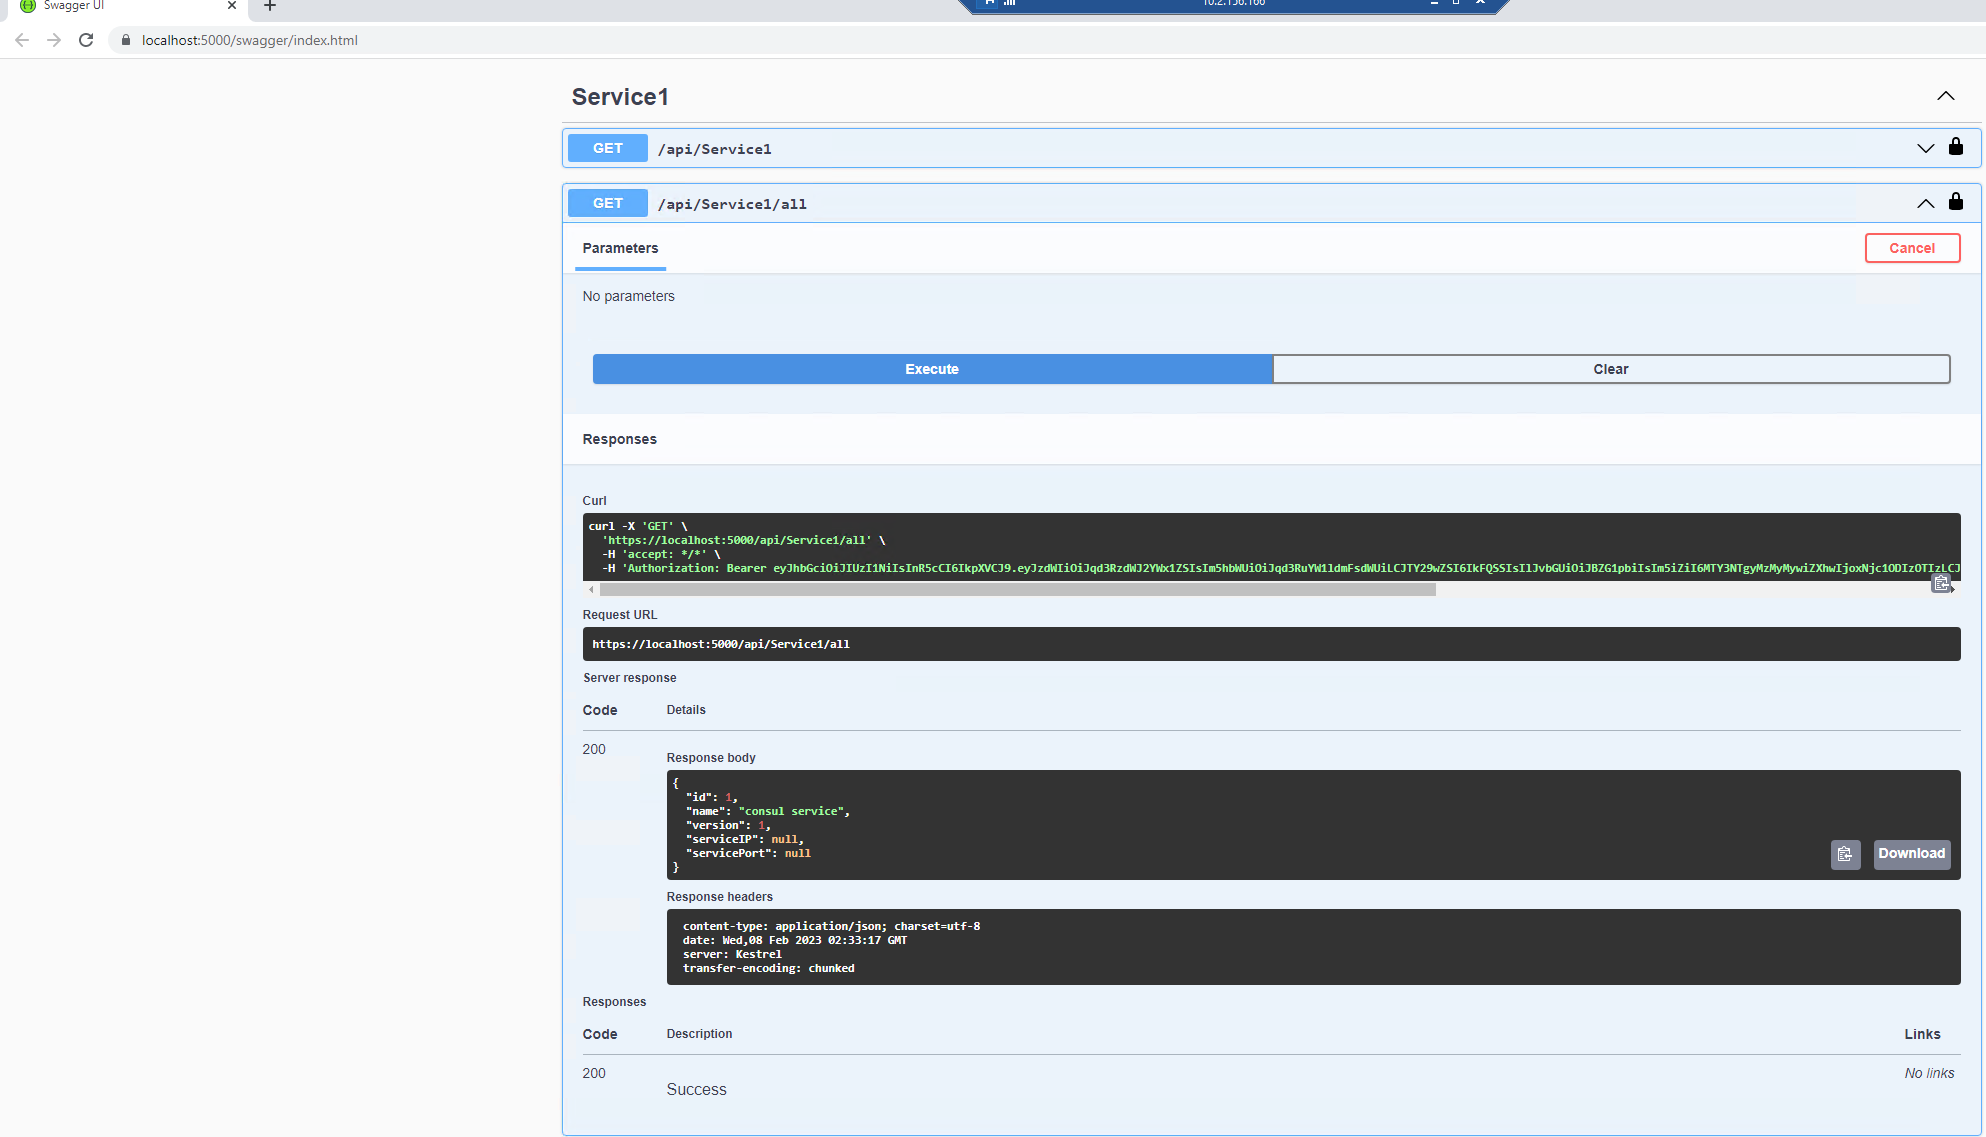Click the Server response label
The image size is (1986, 1137).
point(629,678)
